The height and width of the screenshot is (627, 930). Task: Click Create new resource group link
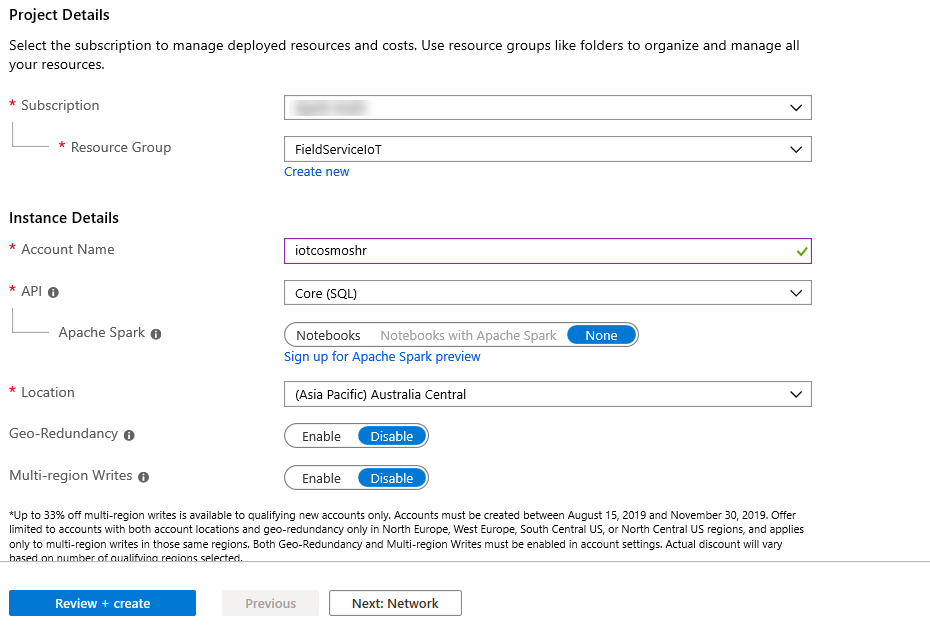(317, 171)
